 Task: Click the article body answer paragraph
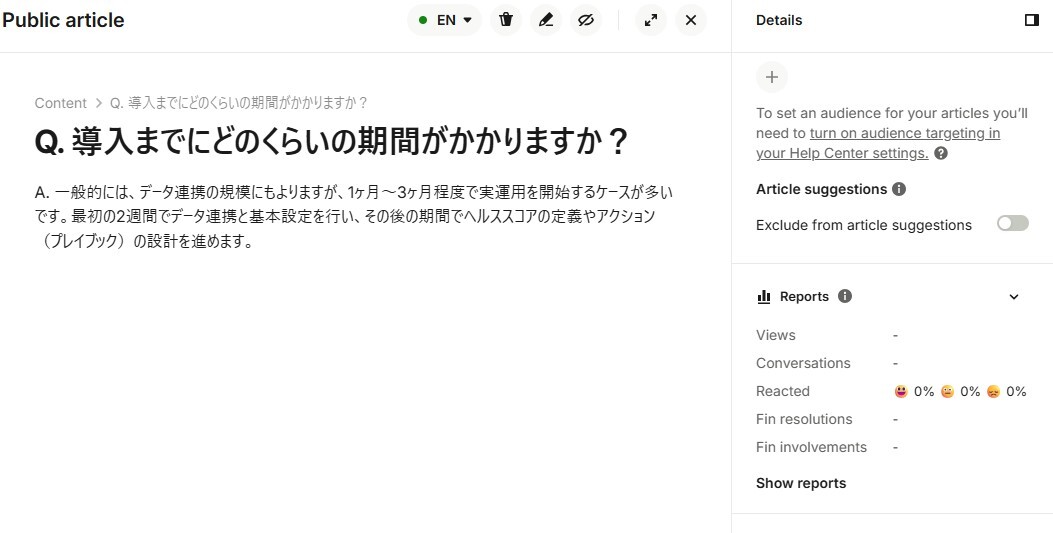click(x=354, y=217)
